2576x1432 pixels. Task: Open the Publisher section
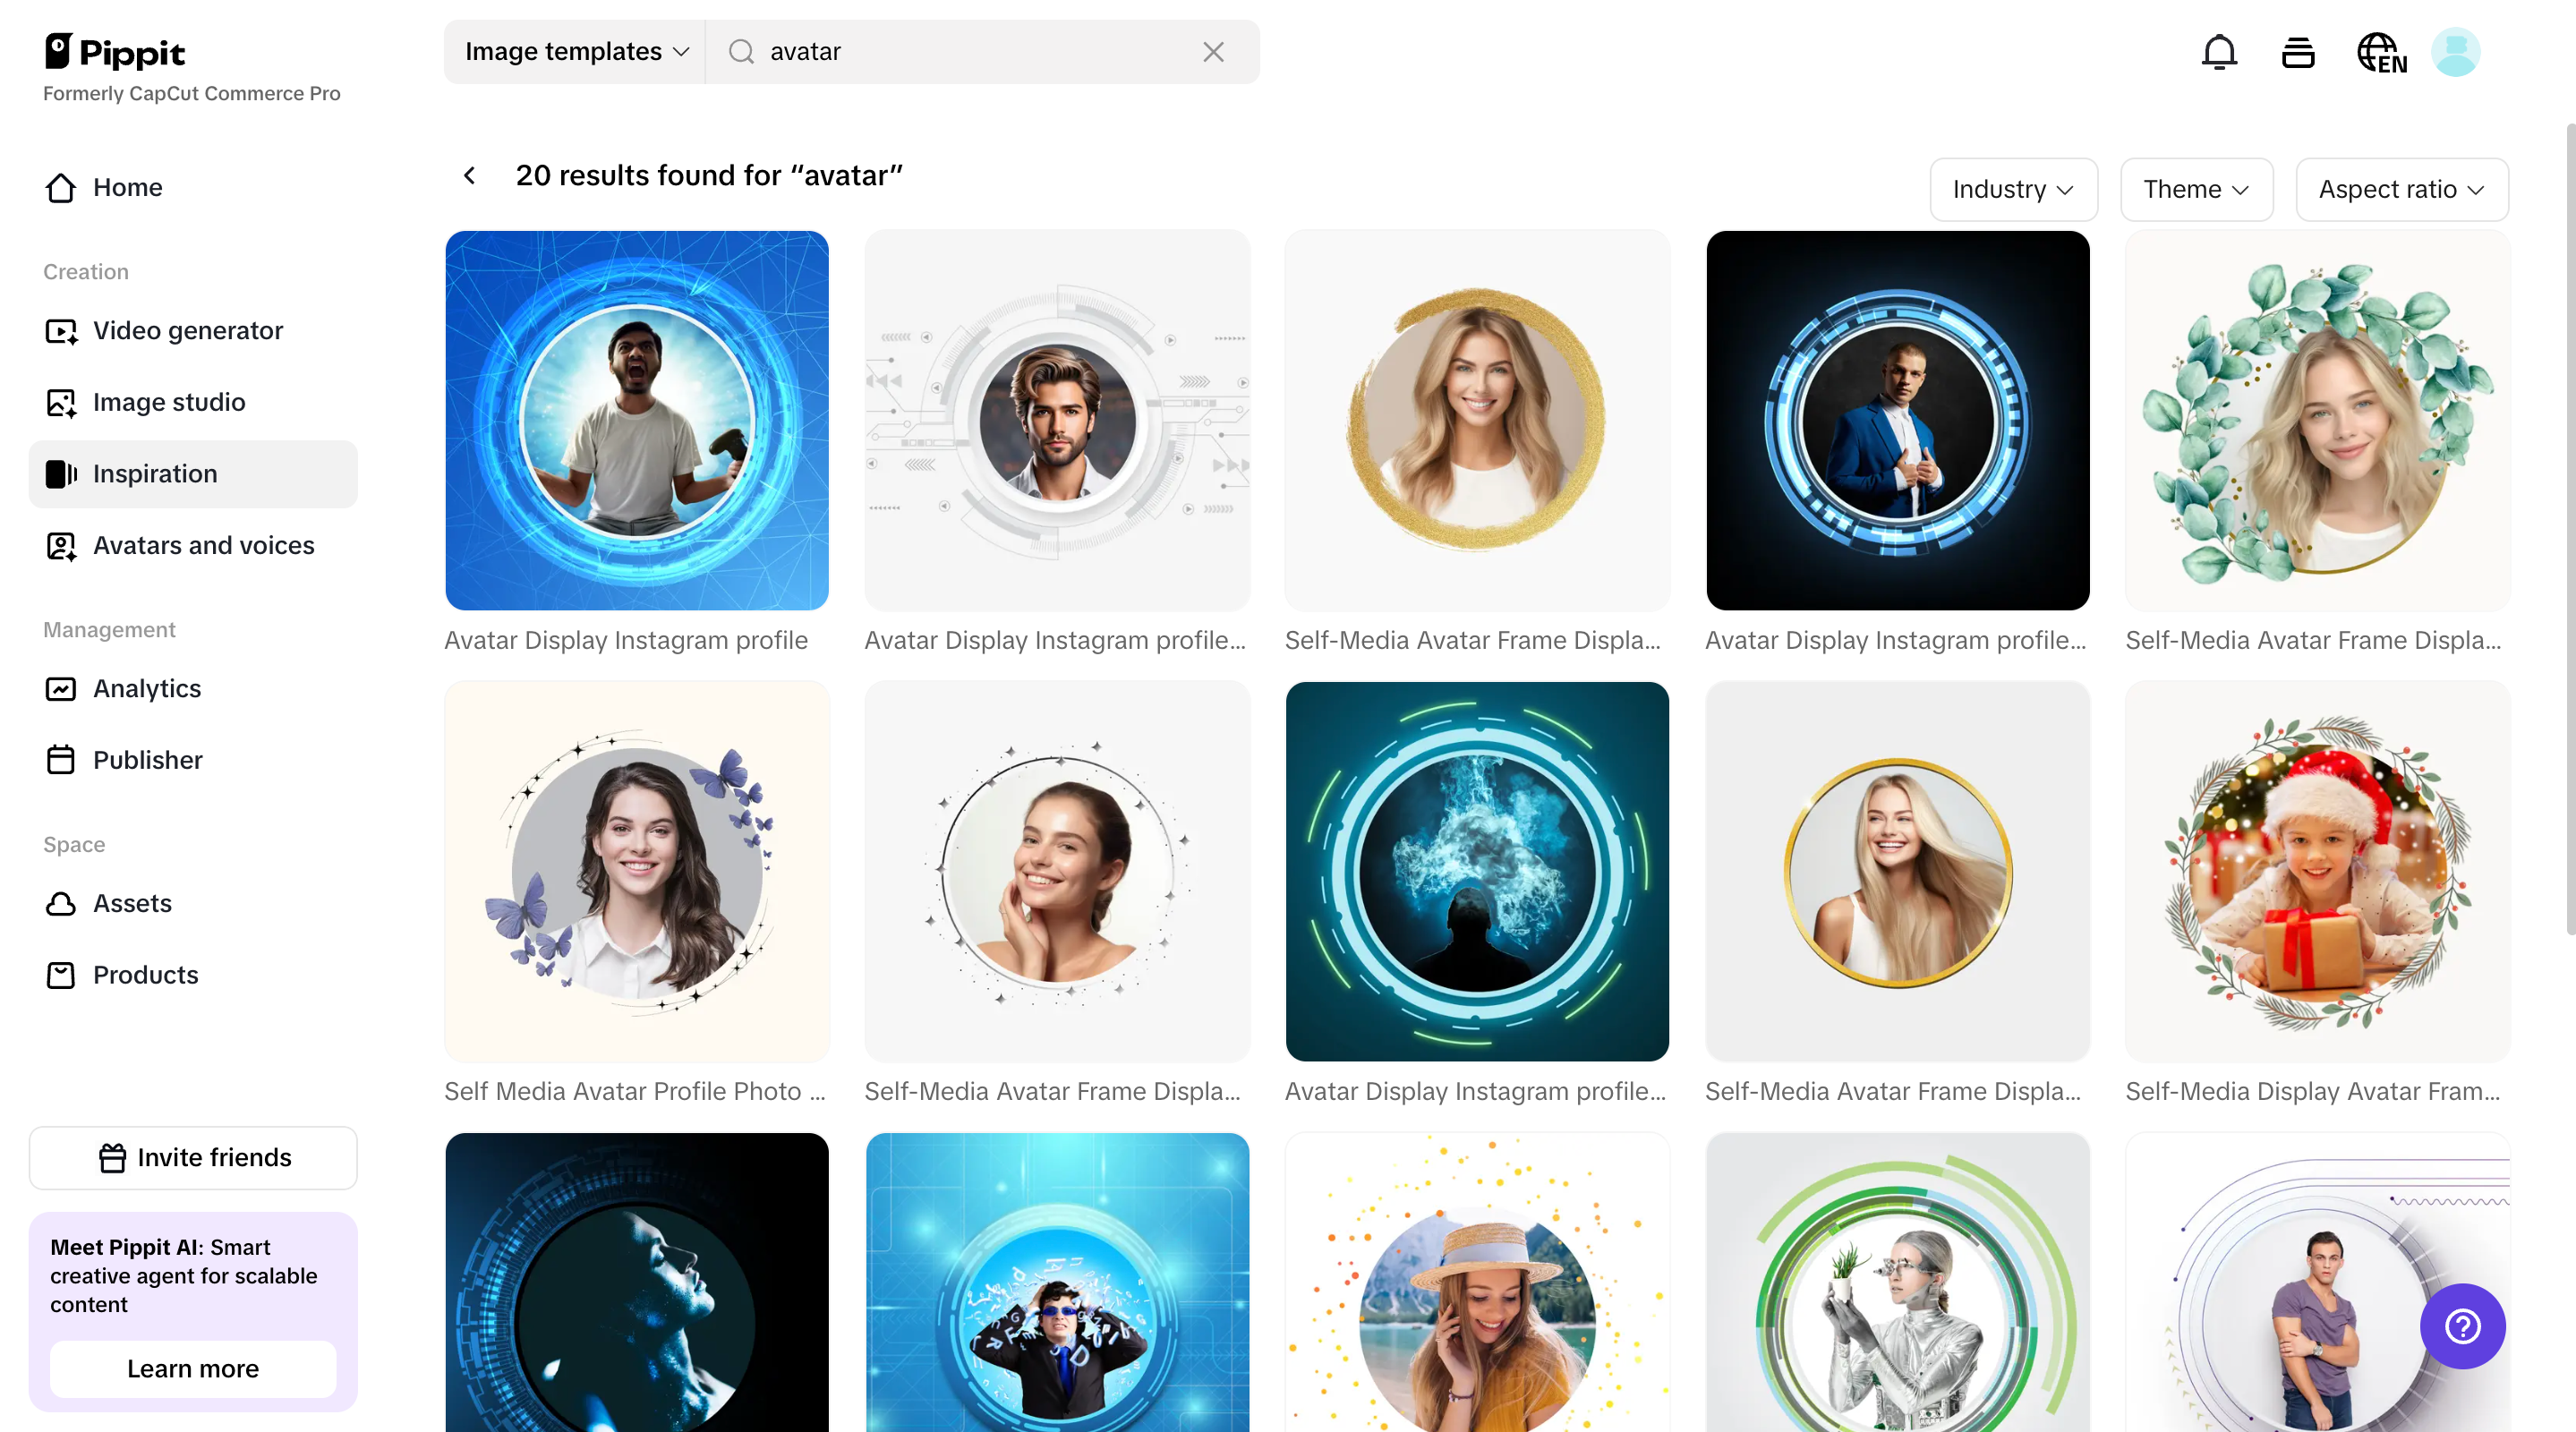(x=147, y=760)
